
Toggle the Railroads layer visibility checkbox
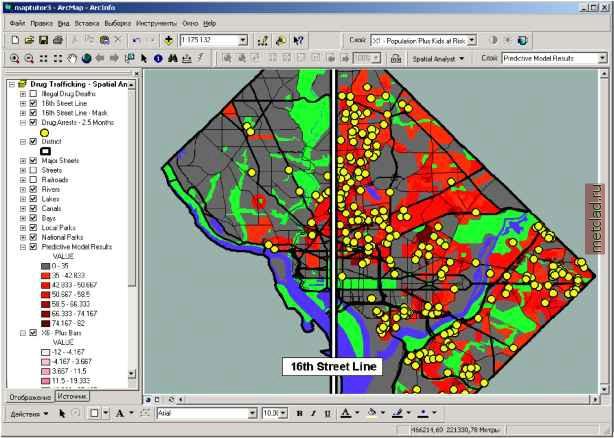tap(34, 180)
